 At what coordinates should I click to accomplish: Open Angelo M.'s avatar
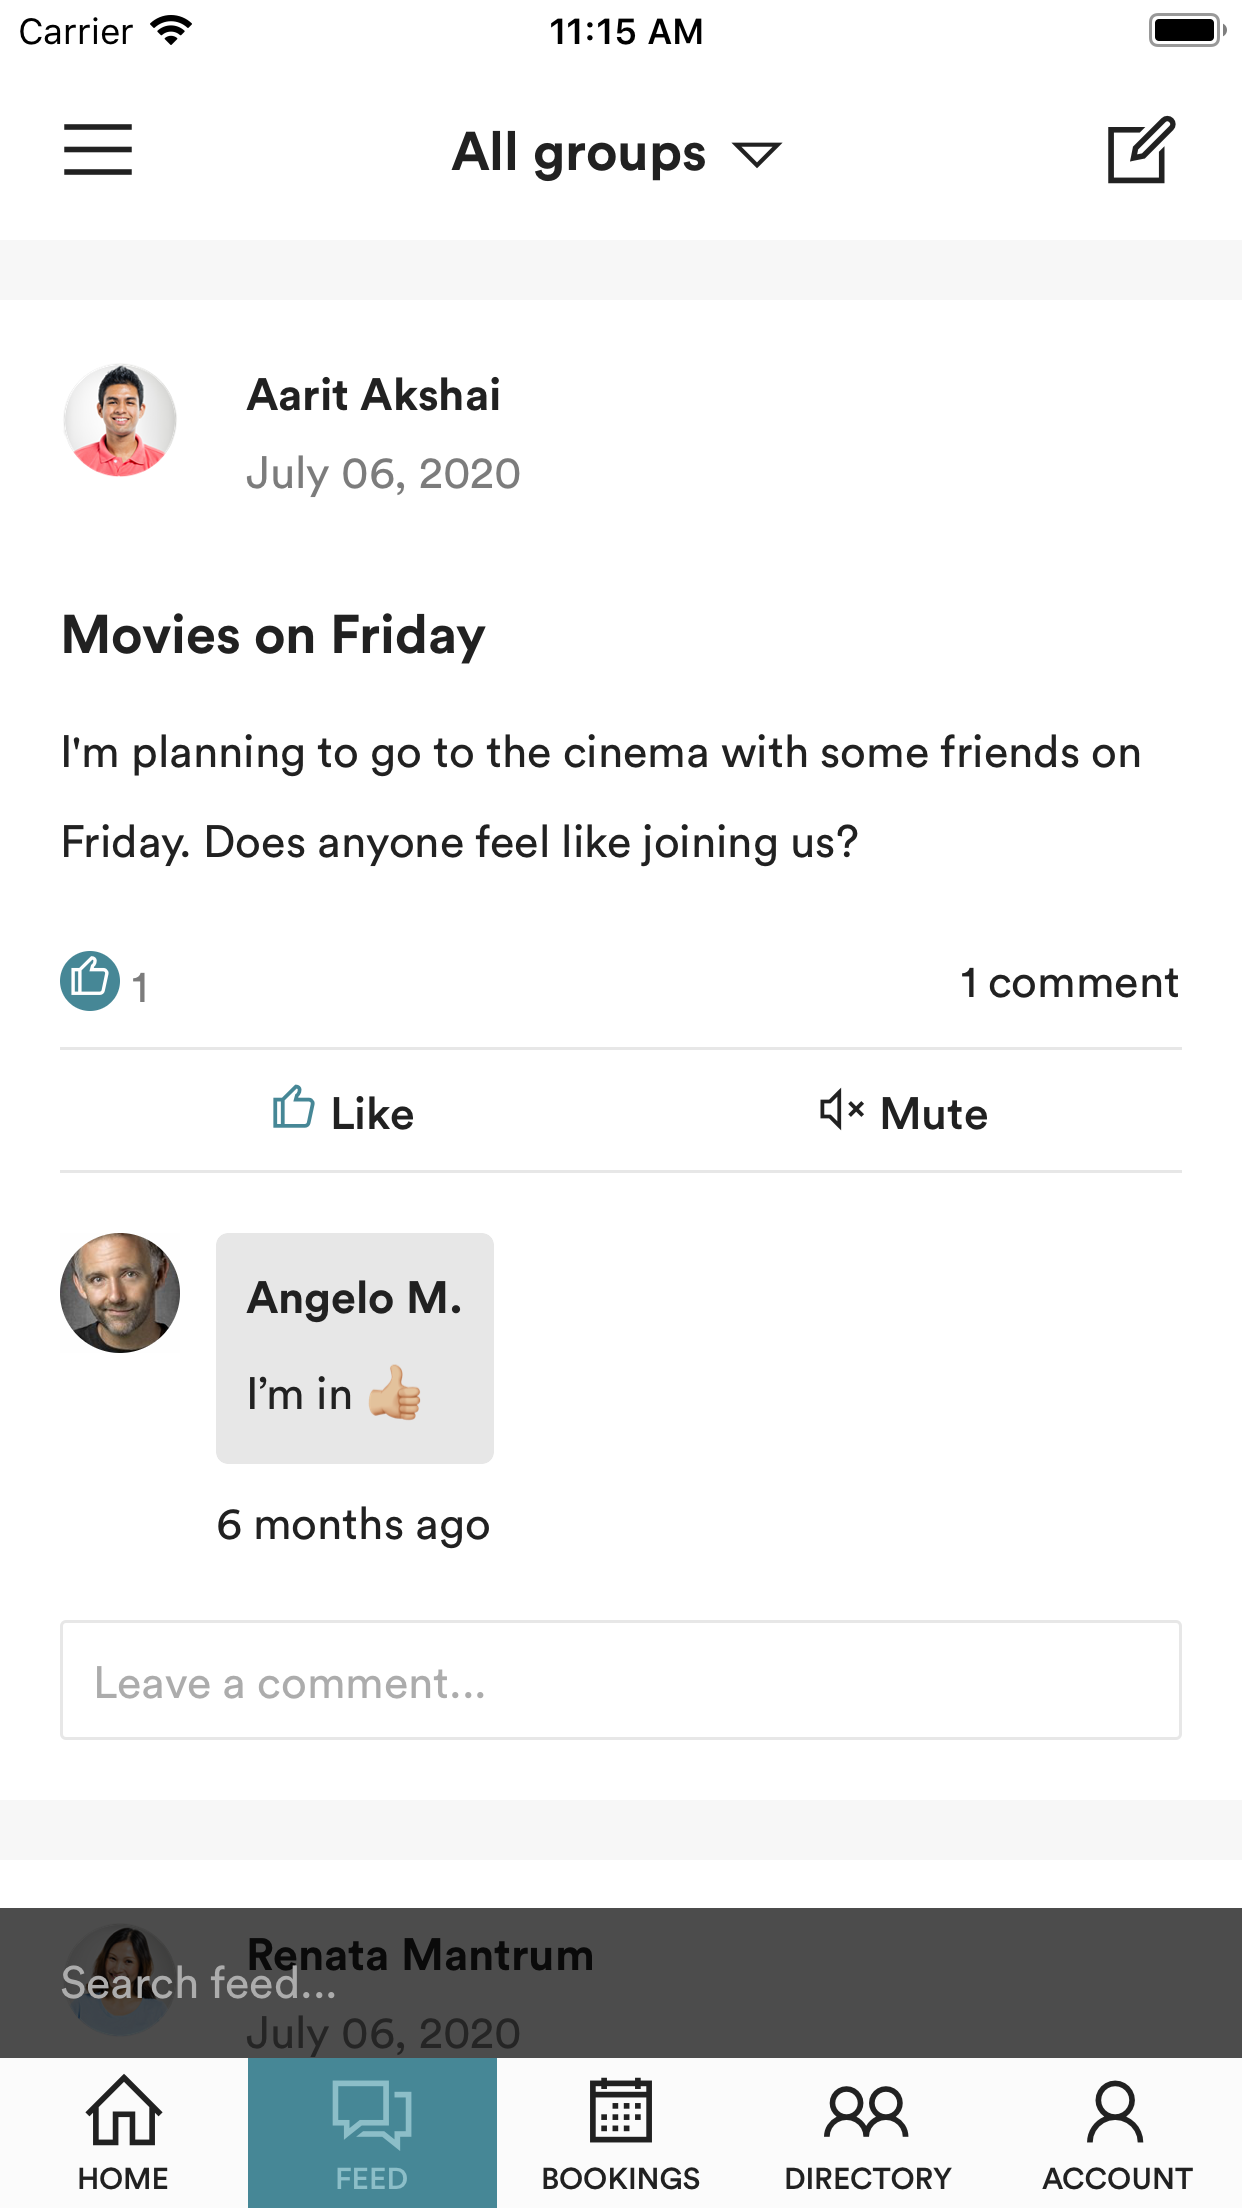tap(120, 1293)
